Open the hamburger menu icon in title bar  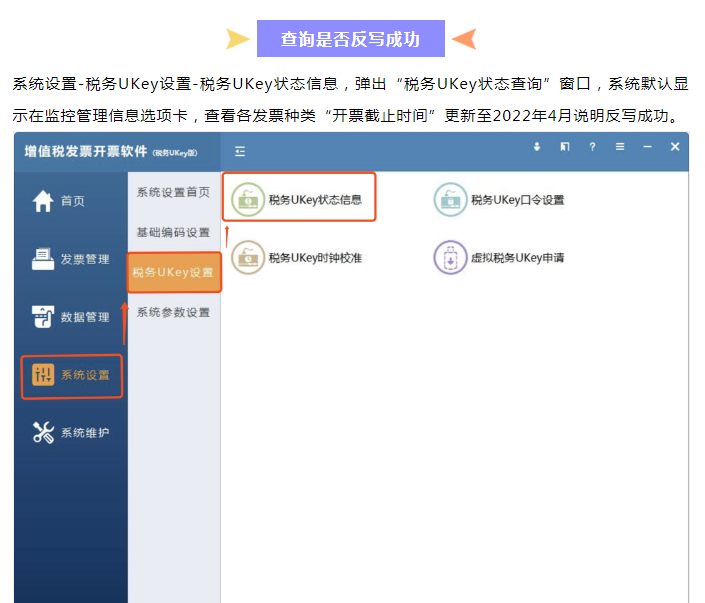click(x=620, y=147)
